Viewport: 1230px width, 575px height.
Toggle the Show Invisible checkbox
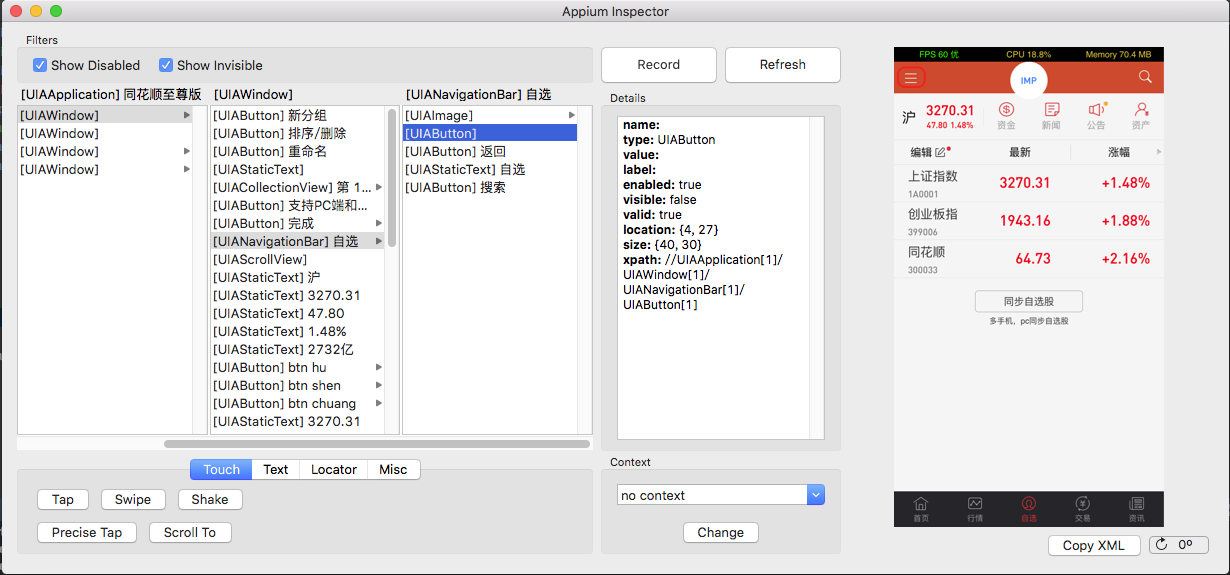coord(166,65)
